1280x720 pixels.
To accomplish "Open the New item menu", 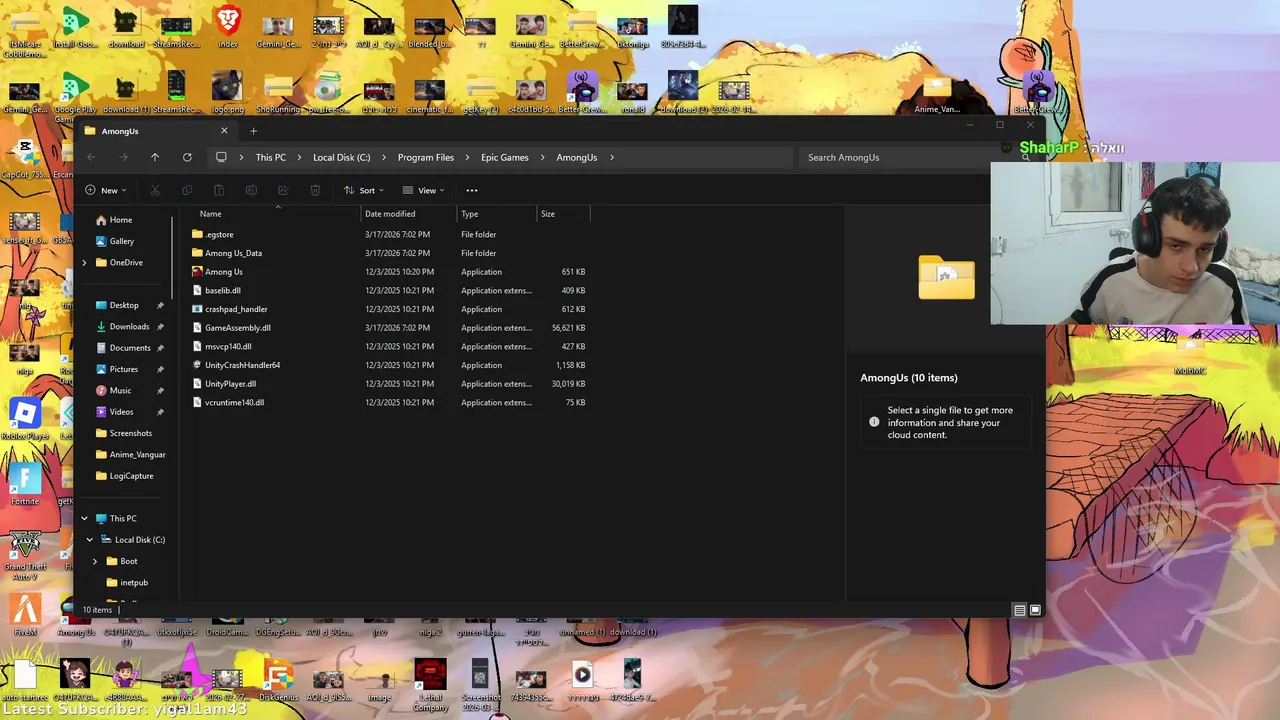I will (x=105, y=190).
